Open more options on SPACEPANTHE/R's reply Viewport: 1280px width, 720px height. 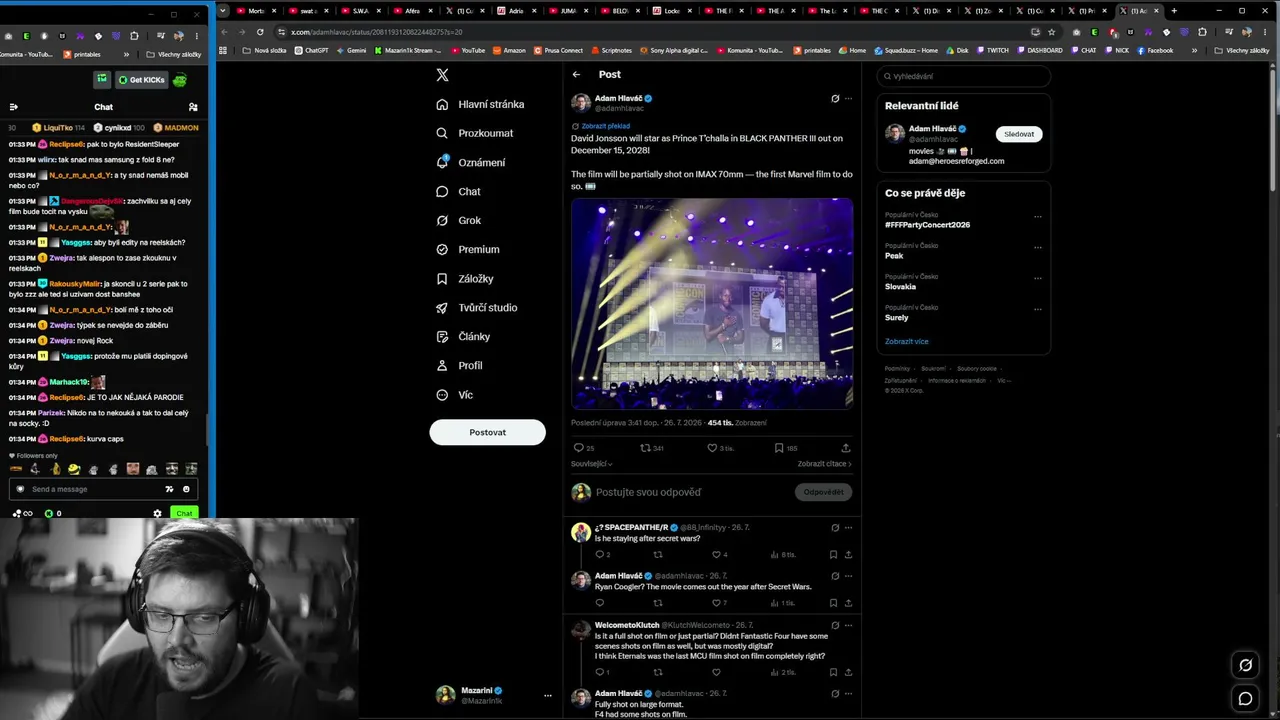pyautogui.click(x=848, y=527)
